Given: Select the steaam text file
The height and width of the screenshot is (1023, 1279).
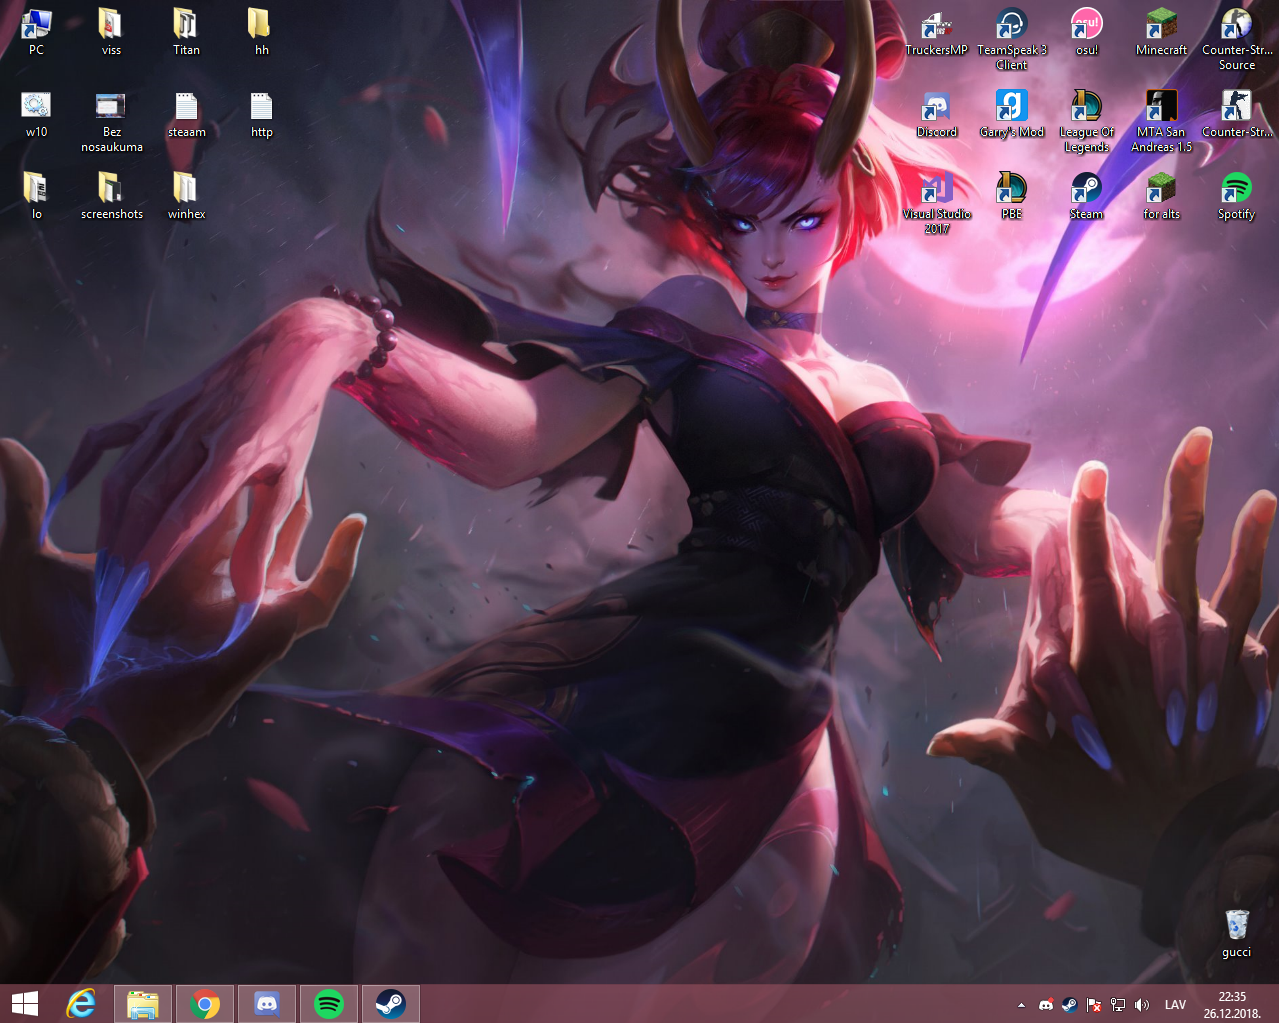Looking at the screenshot, I should [x=186, y=114].
